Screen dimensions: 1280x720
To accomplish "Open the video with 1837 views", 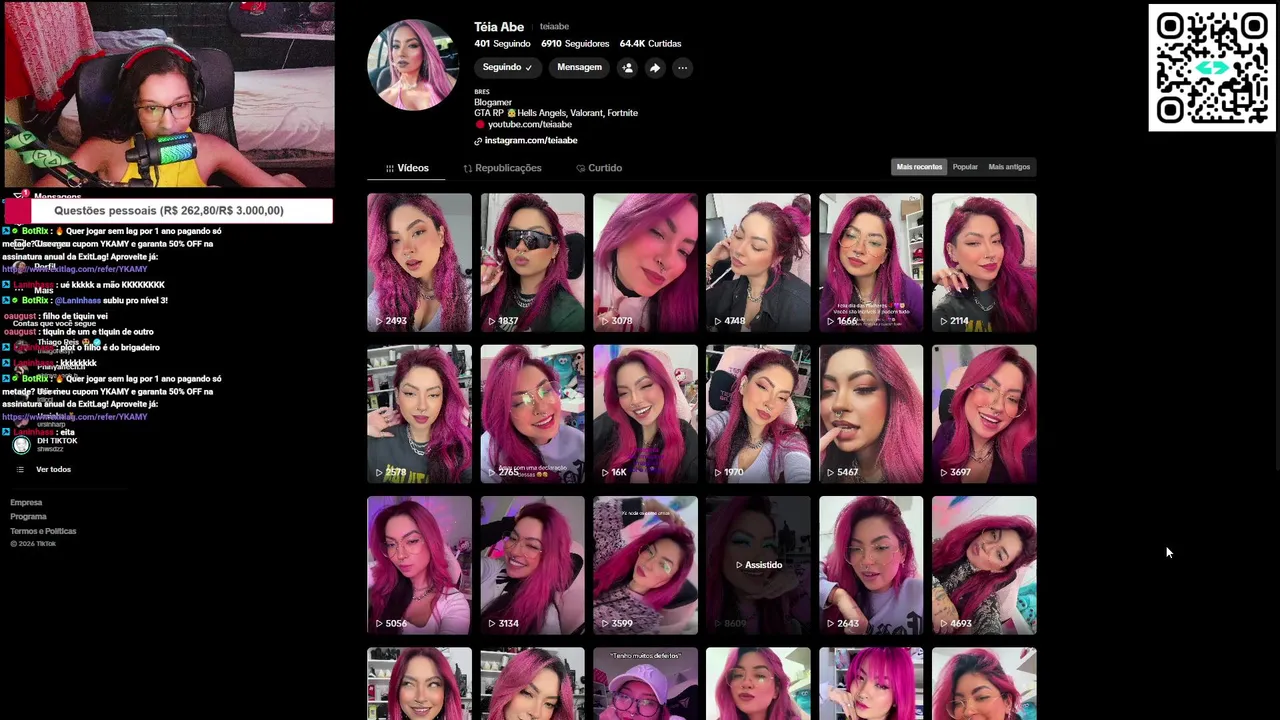I will click(532, 262).
